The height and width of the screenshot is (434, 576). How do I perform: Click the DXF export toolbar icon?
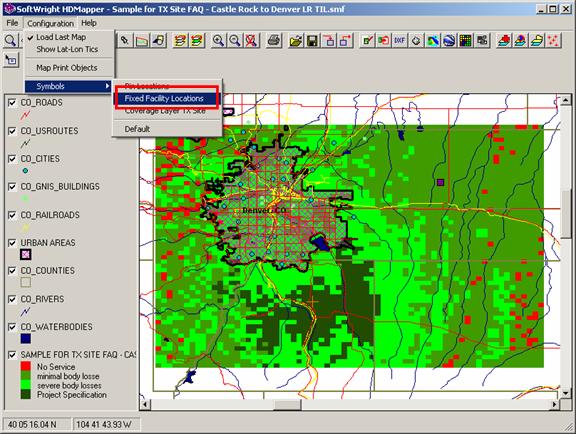coord(400,40)
